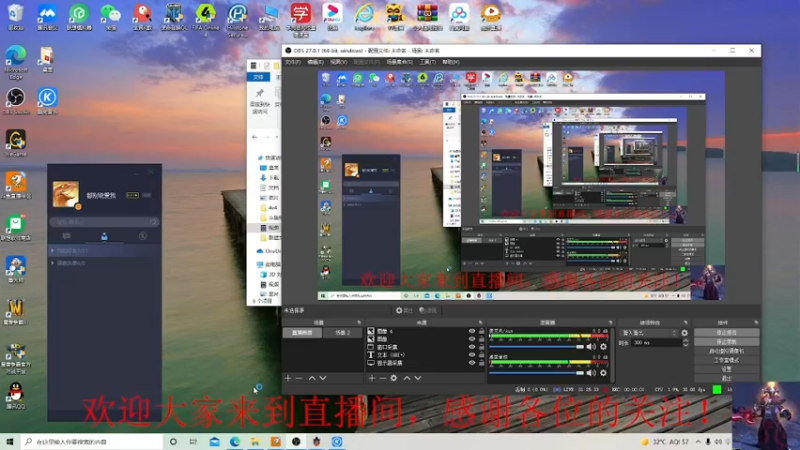Image resolution: width=800 pixels, height=450 pixels.
Task: Open the 桌面音频 audio settings gear
Action: pyautogui.click(x=604, y=373)
